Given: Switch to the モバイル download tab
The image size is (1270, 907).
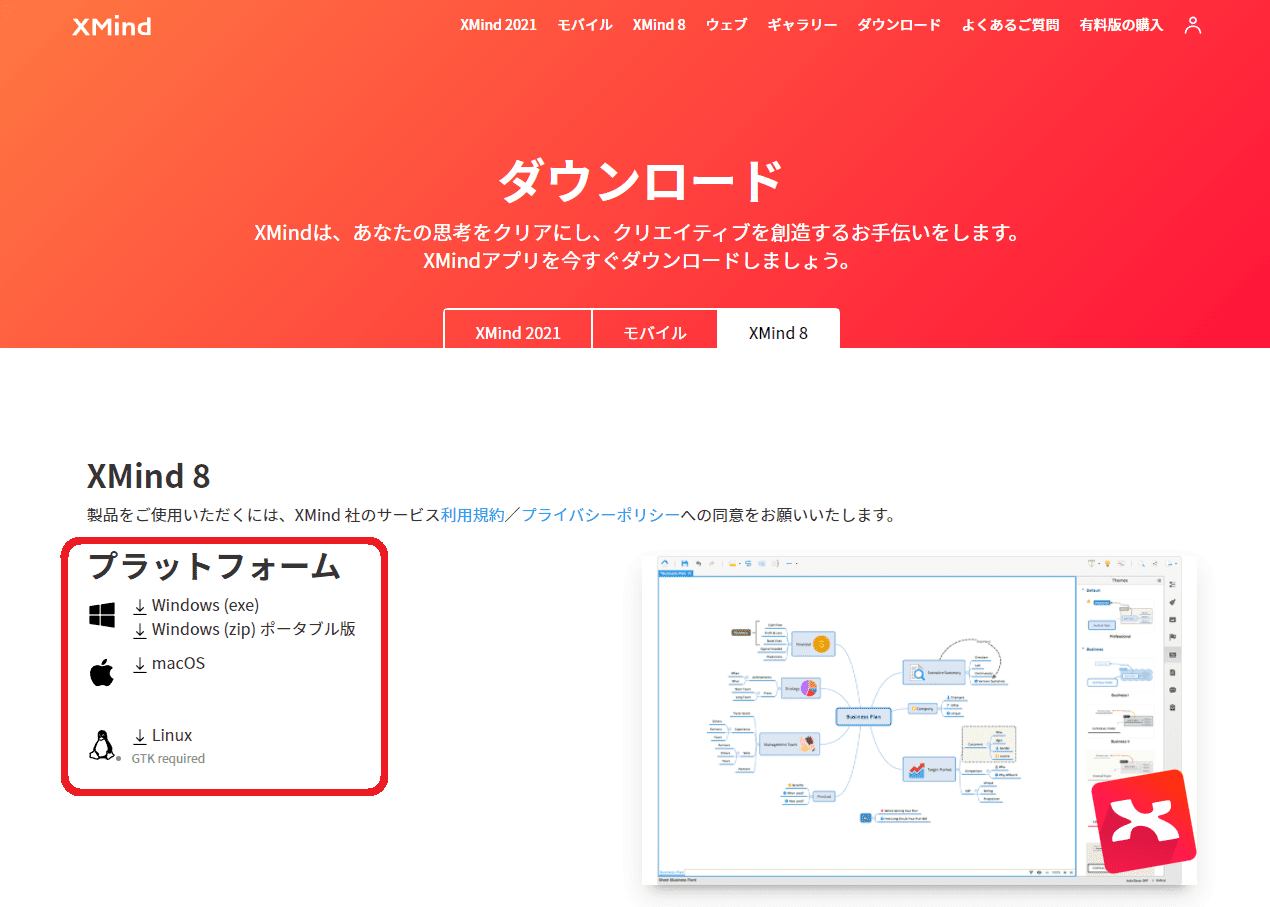Looking at the screenshot, I should (x=655, y=332).
